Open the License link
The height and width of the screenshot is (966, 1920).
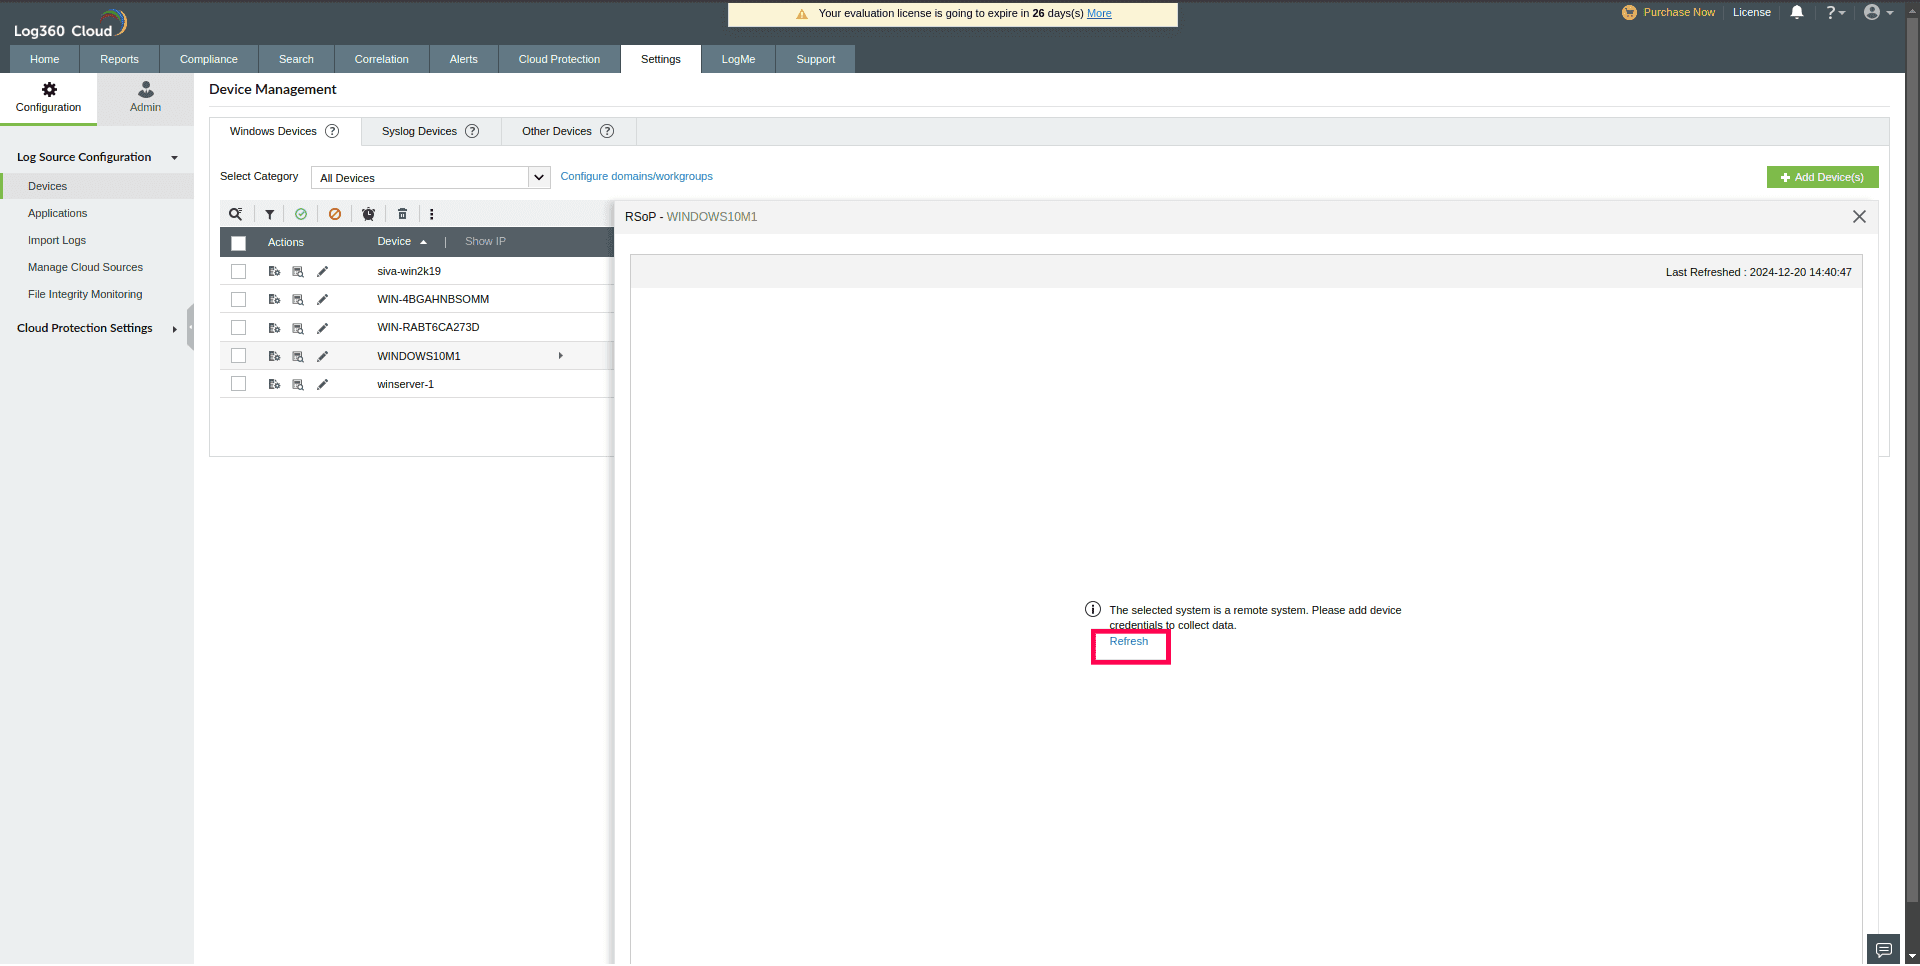click(x=1752, y=13)
